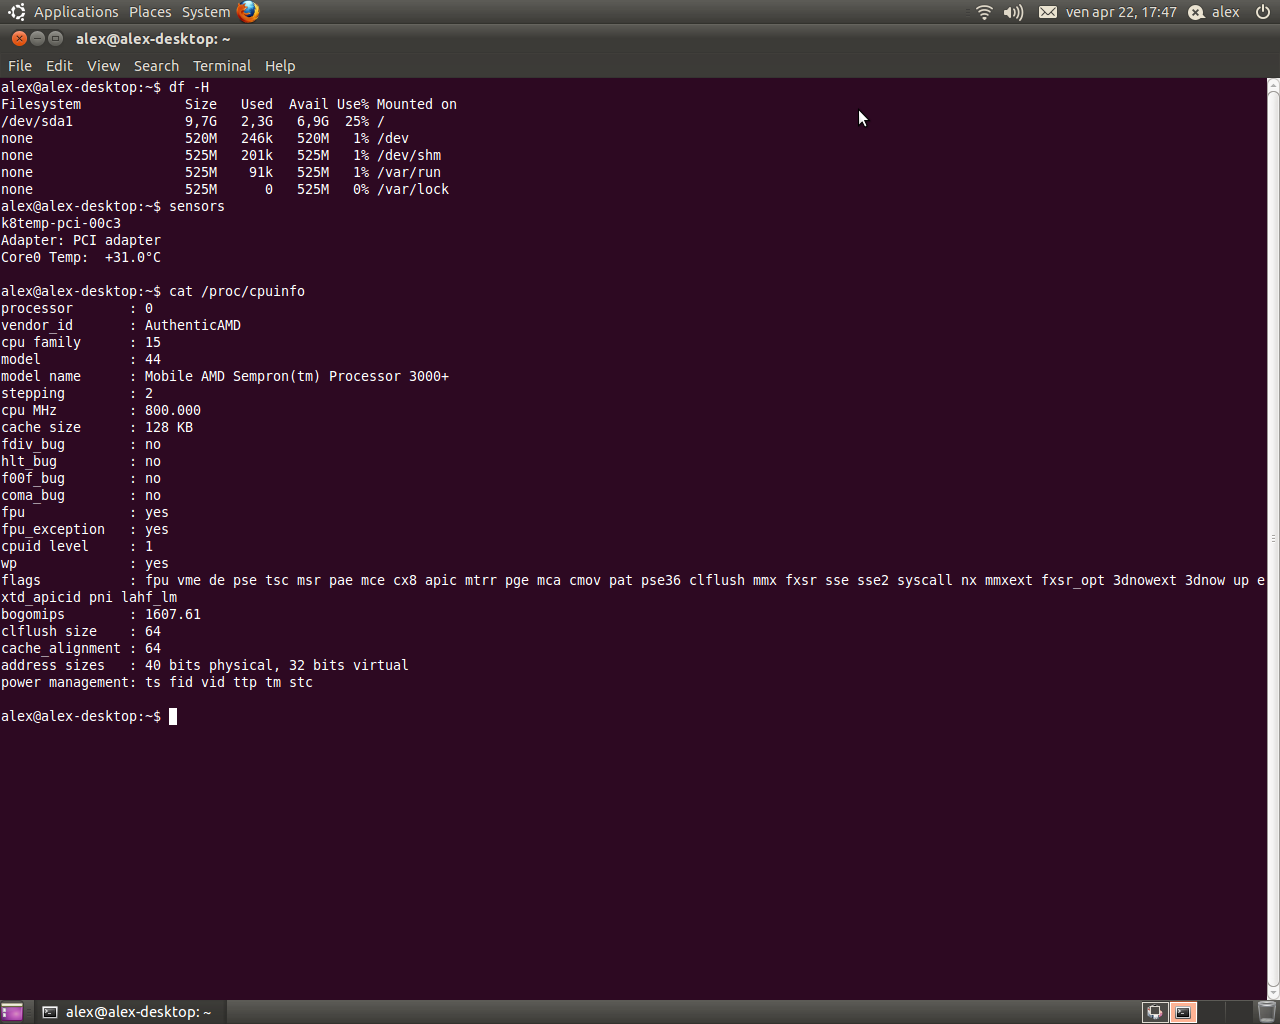
Task: Switch to the first workspace
Action: 1155,1012
